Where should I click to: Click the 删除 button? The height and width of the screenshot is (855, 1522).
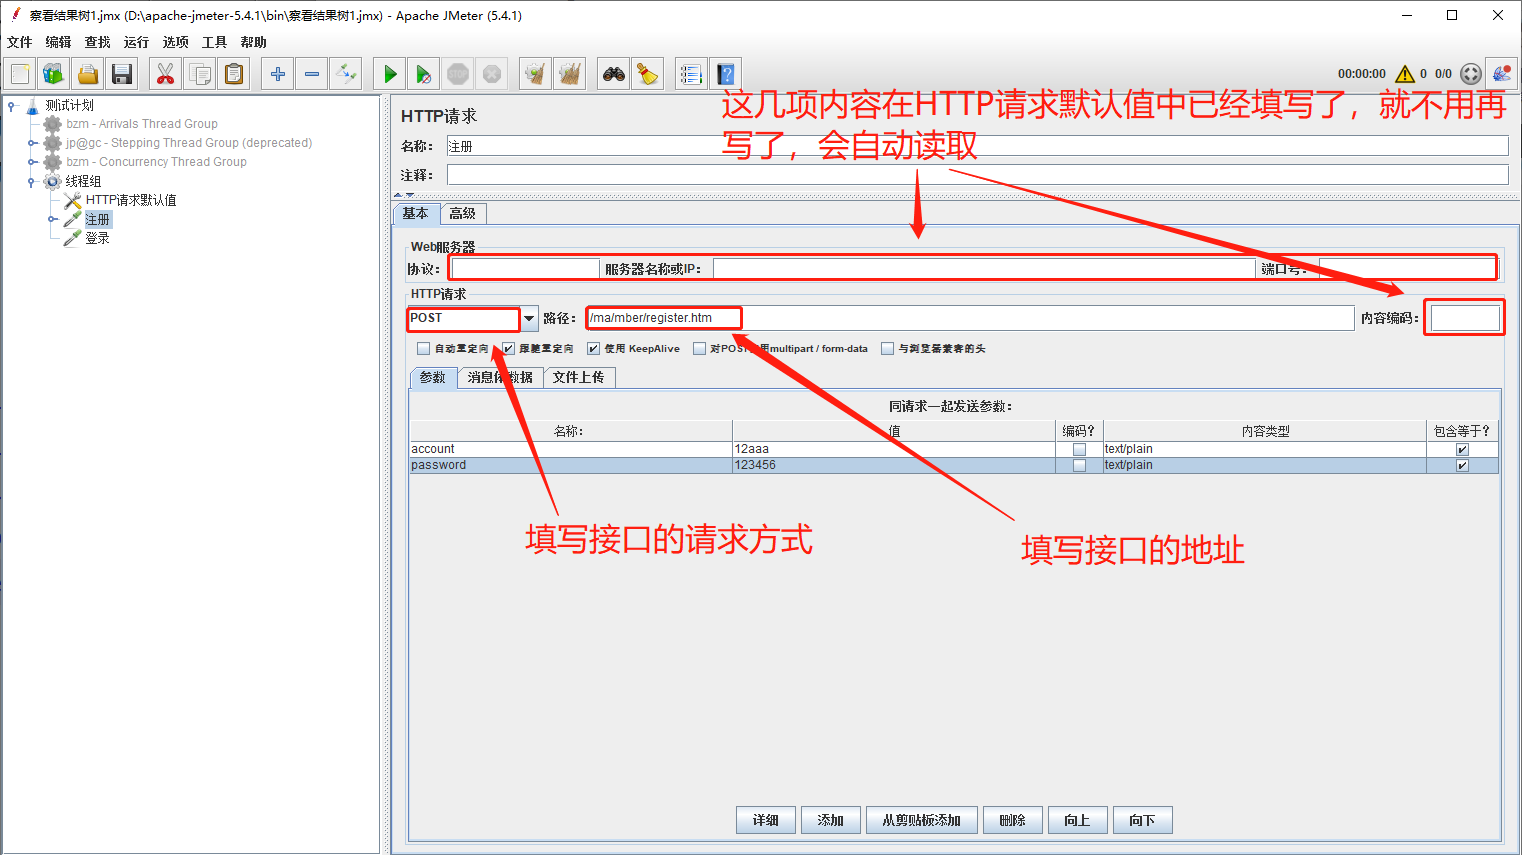(x=1013, y=820)
